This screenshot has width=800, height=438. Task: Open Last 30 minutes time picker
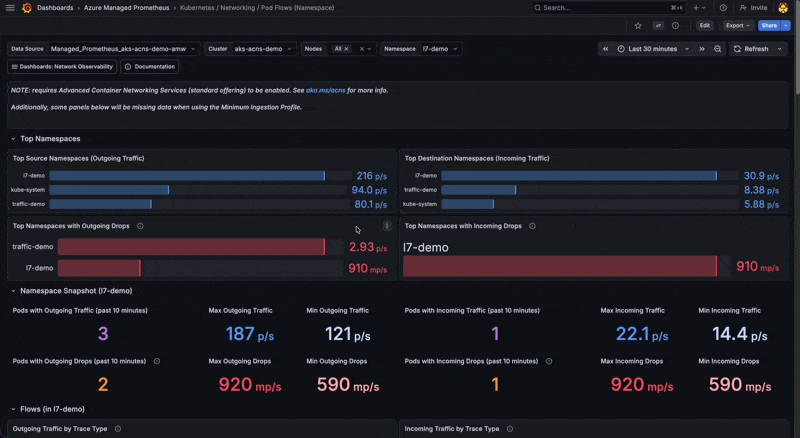tap(654, 49)
